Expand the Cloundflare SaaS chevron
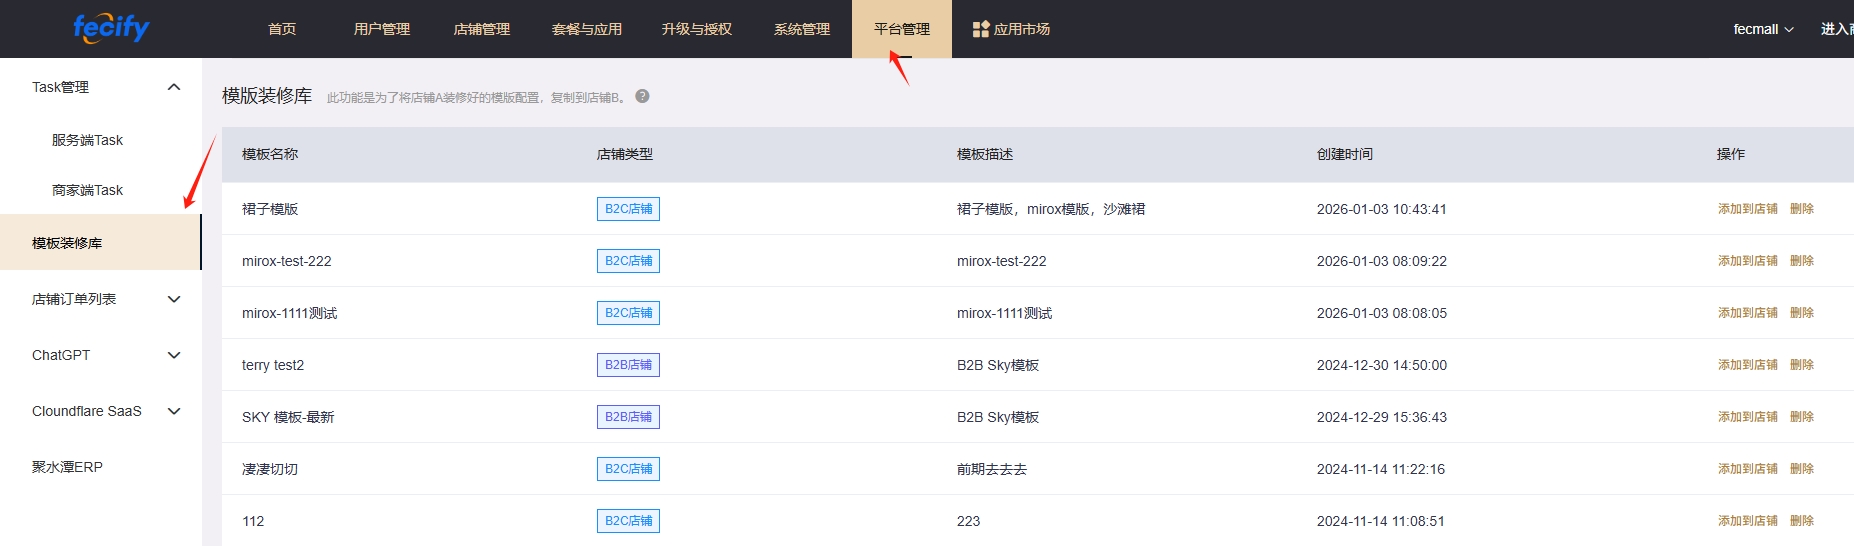Viewport: 1854px width, 546px height. pyautogui.click(x=174, y=411)
